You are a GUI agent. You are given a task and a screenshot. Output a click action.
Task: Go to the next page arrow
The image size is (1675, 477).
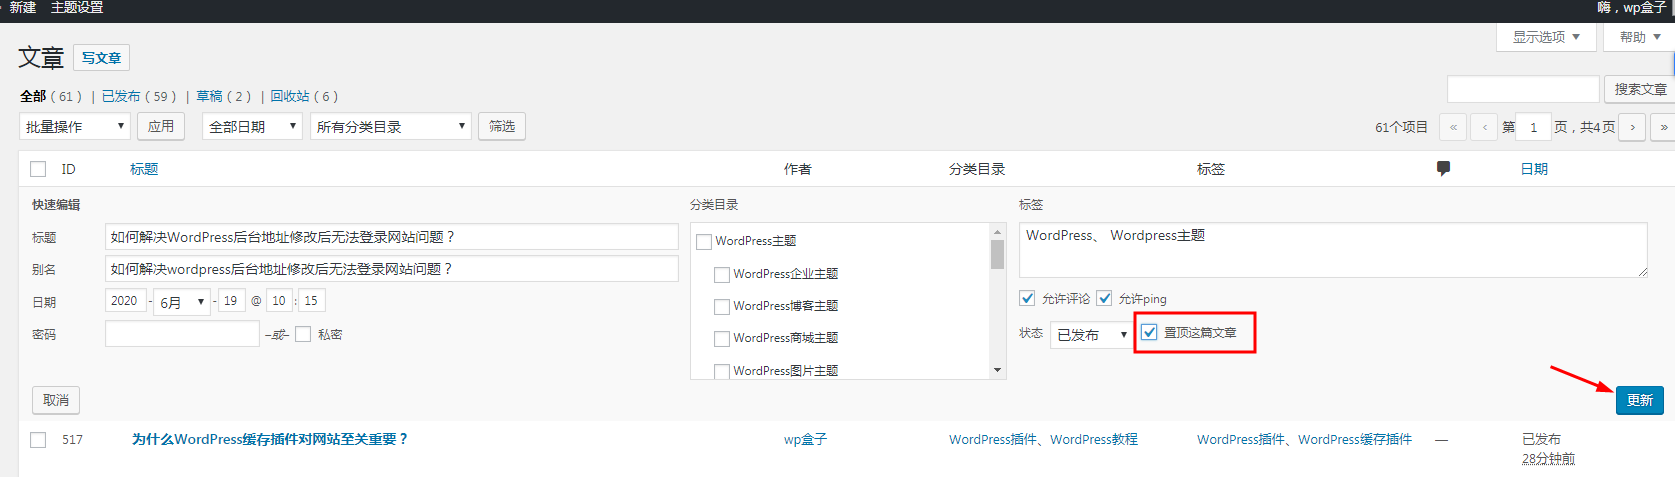point(1632,127)
